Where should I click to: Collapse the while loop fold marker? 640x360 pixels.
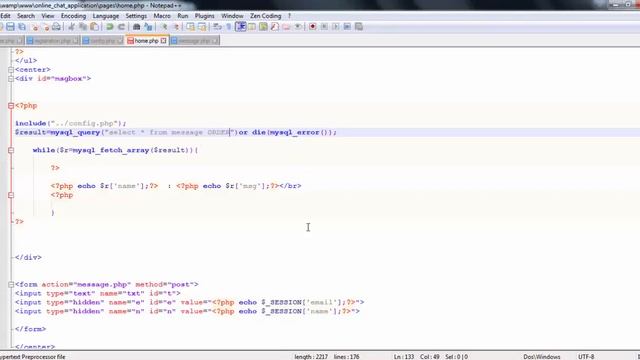11,150
